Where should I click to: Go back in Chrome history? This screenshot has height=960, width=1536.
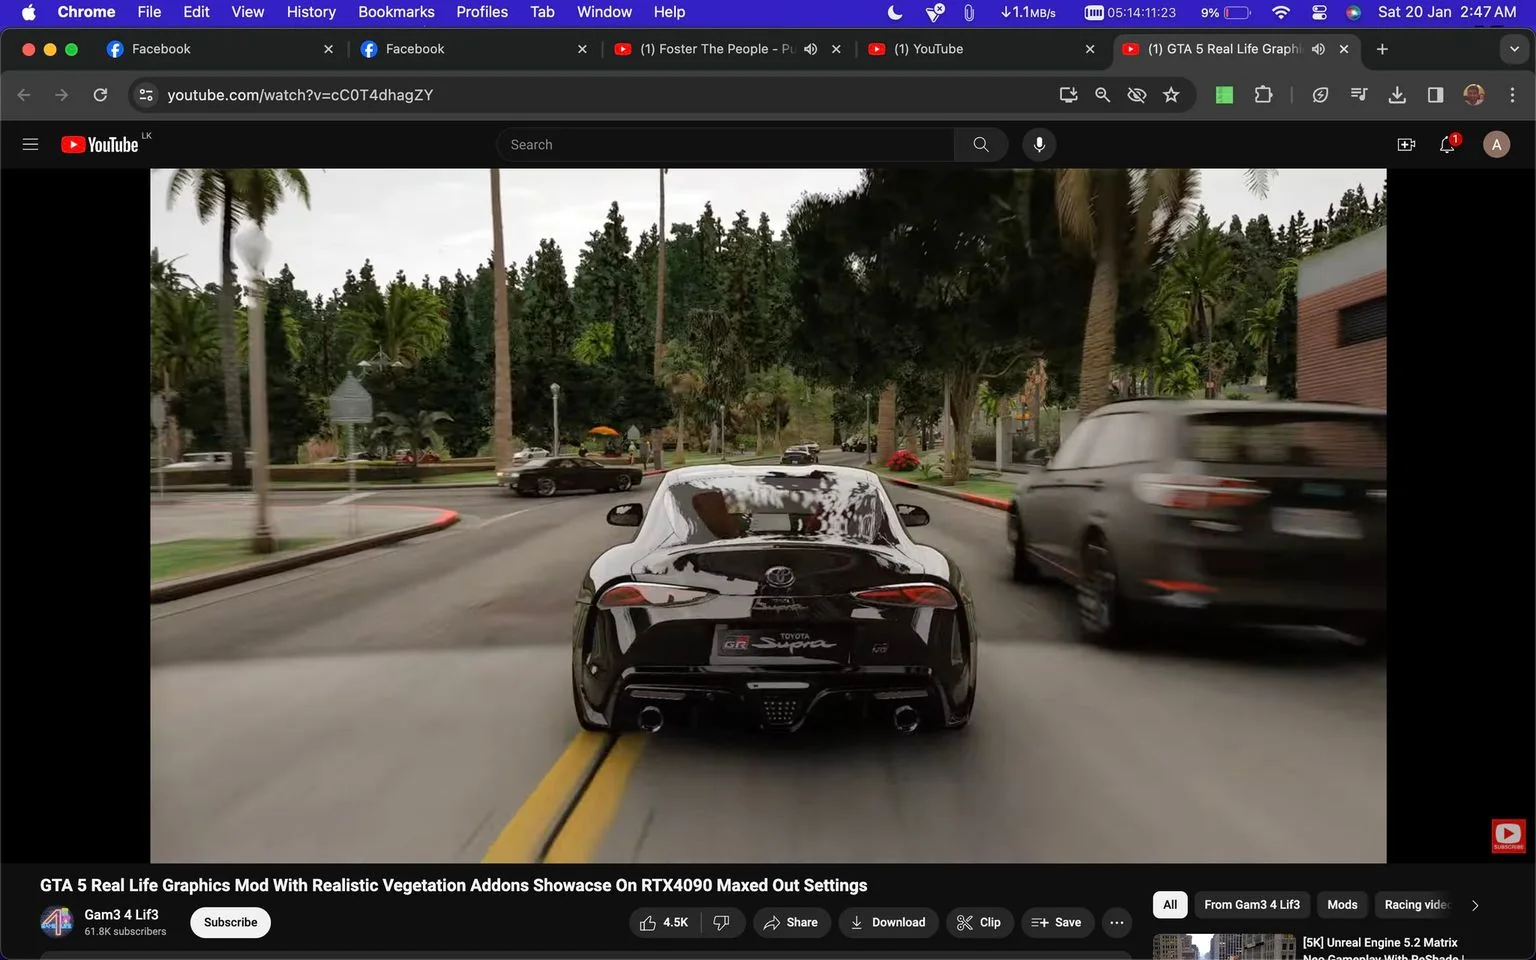point(24,95)
